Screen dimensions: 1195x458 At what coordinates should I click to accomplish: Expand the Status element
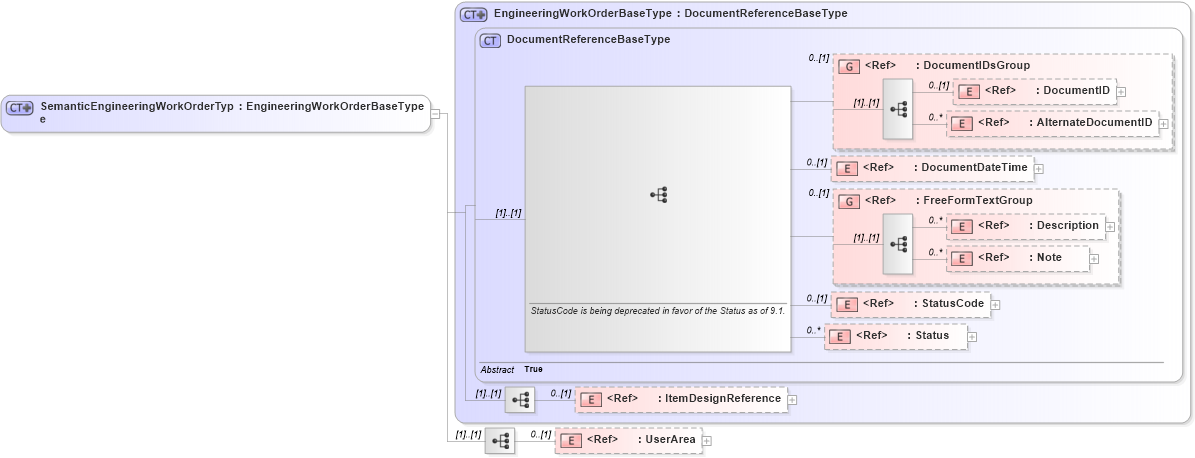(972, 337)
